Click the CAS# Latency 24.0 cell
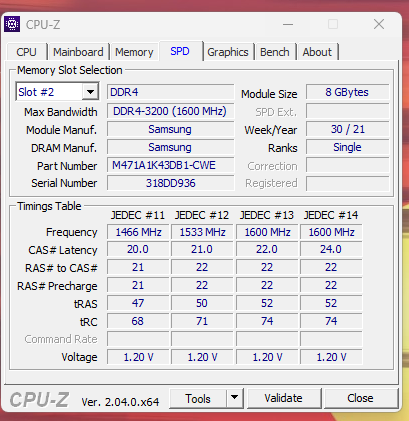This screenshot has height=421, width=409. pos(331,249)
